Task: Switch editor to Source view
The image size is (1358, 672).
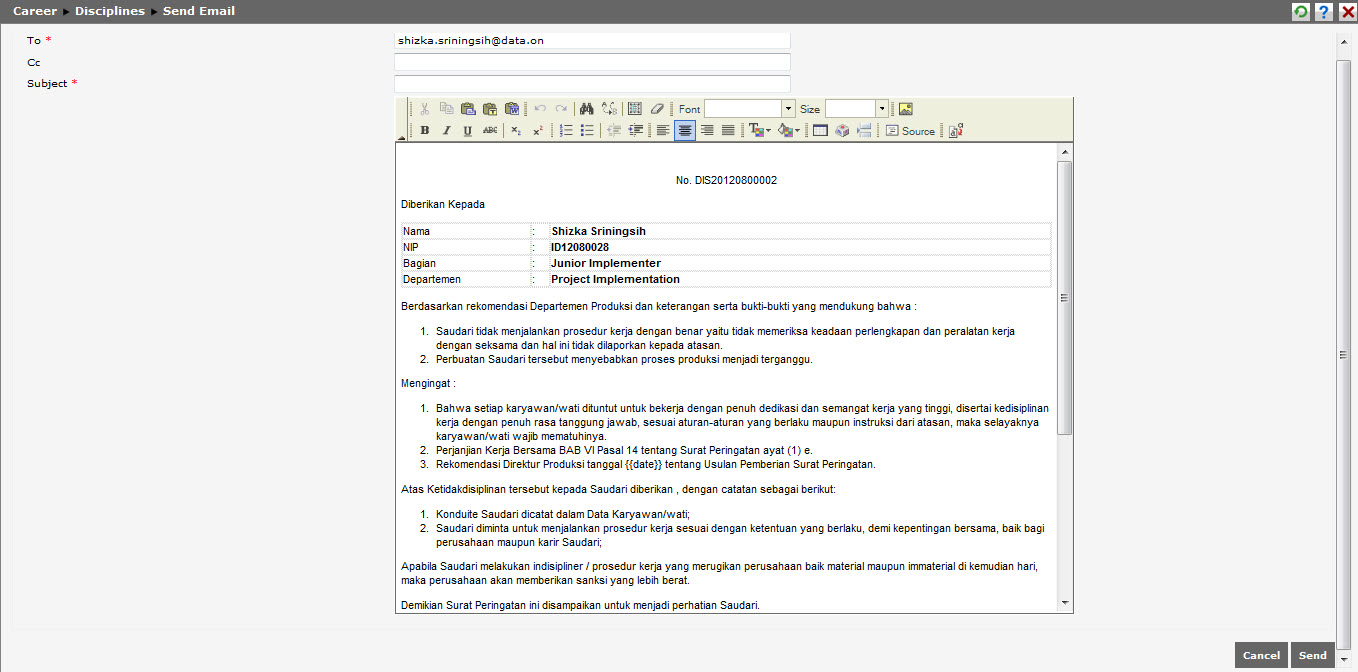Action: [910, 131]
